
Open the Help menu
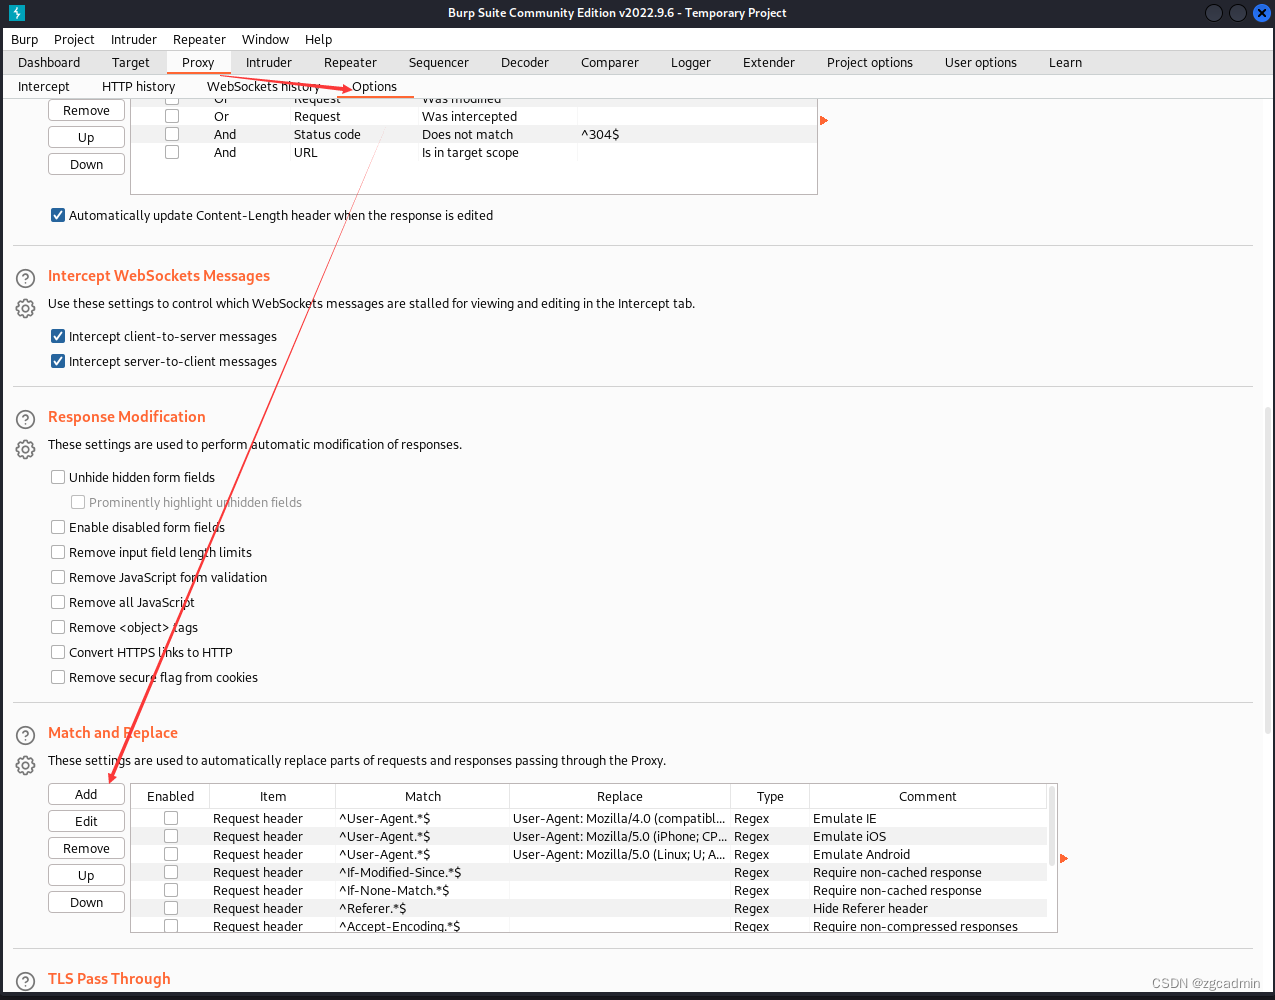(319, 39)
